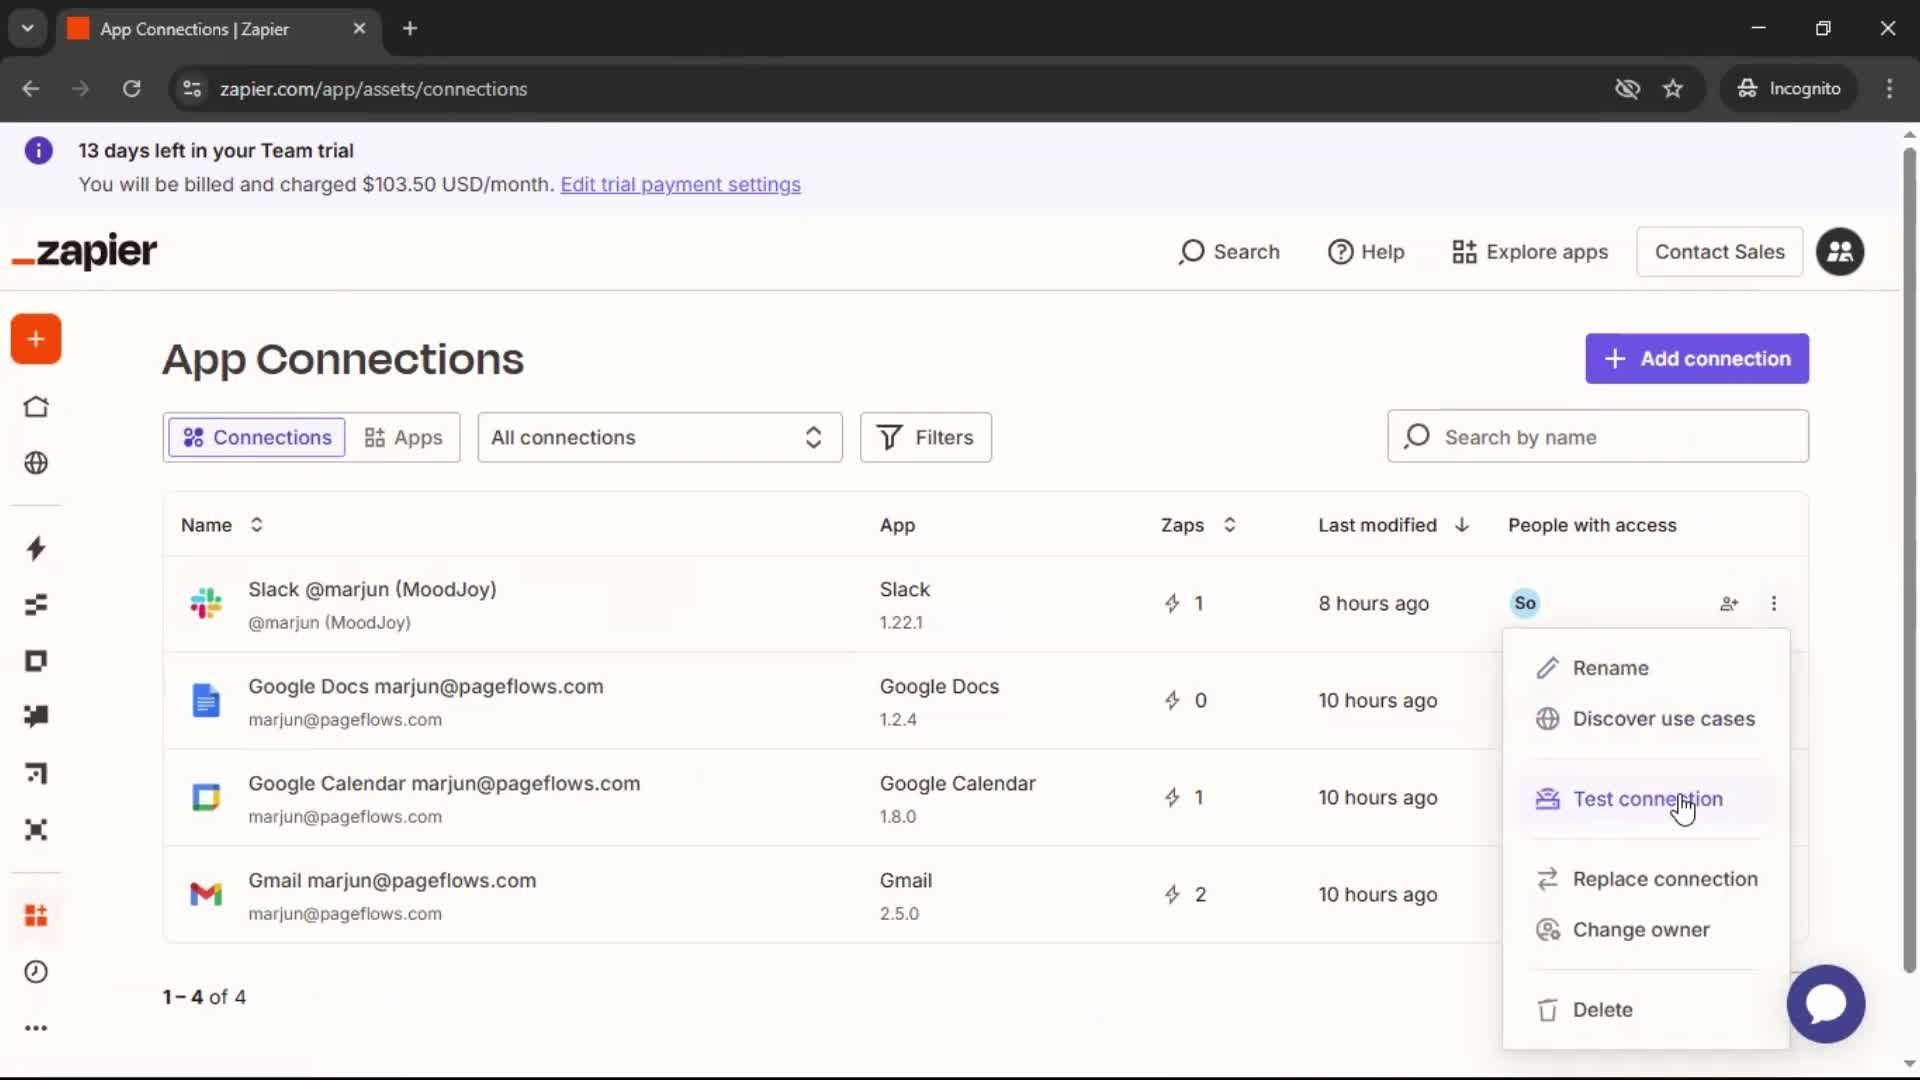Click the 'So' people access avatar
Image resolution: width=1920 pixels, height=1080 pixels.
1525,603
